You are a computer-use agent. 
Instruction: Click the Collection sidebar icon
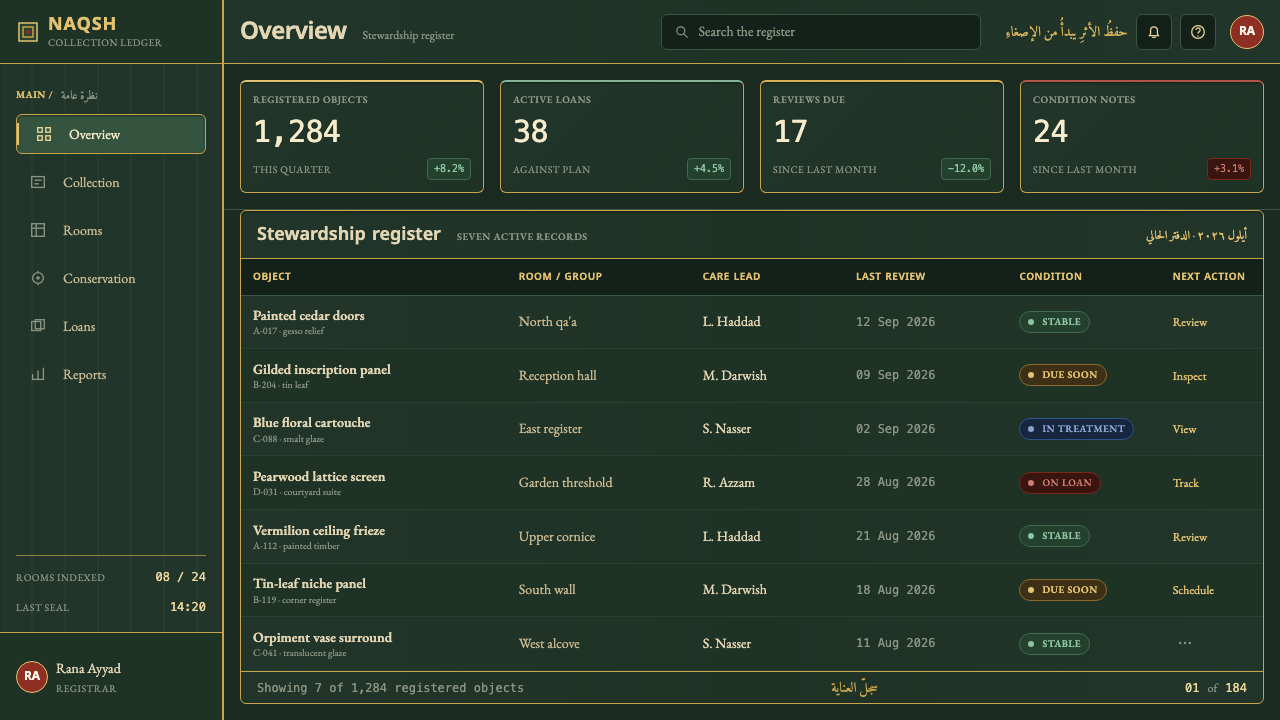point(38,182)
